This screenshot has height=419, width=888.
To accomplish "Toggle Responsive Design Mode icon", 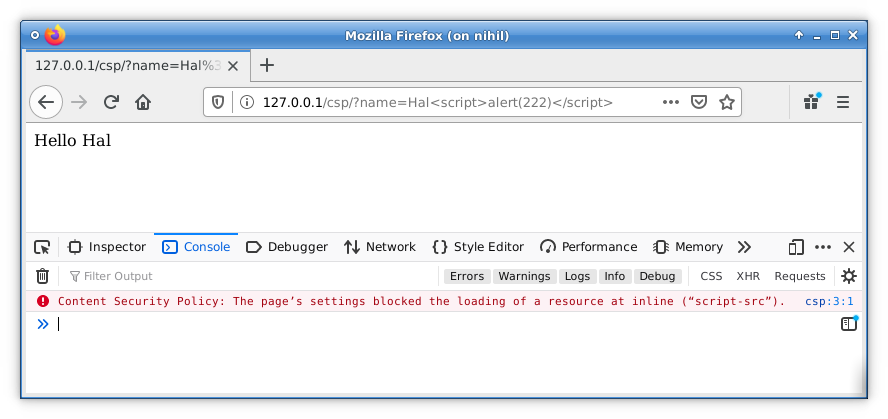I will pos(796,247).
